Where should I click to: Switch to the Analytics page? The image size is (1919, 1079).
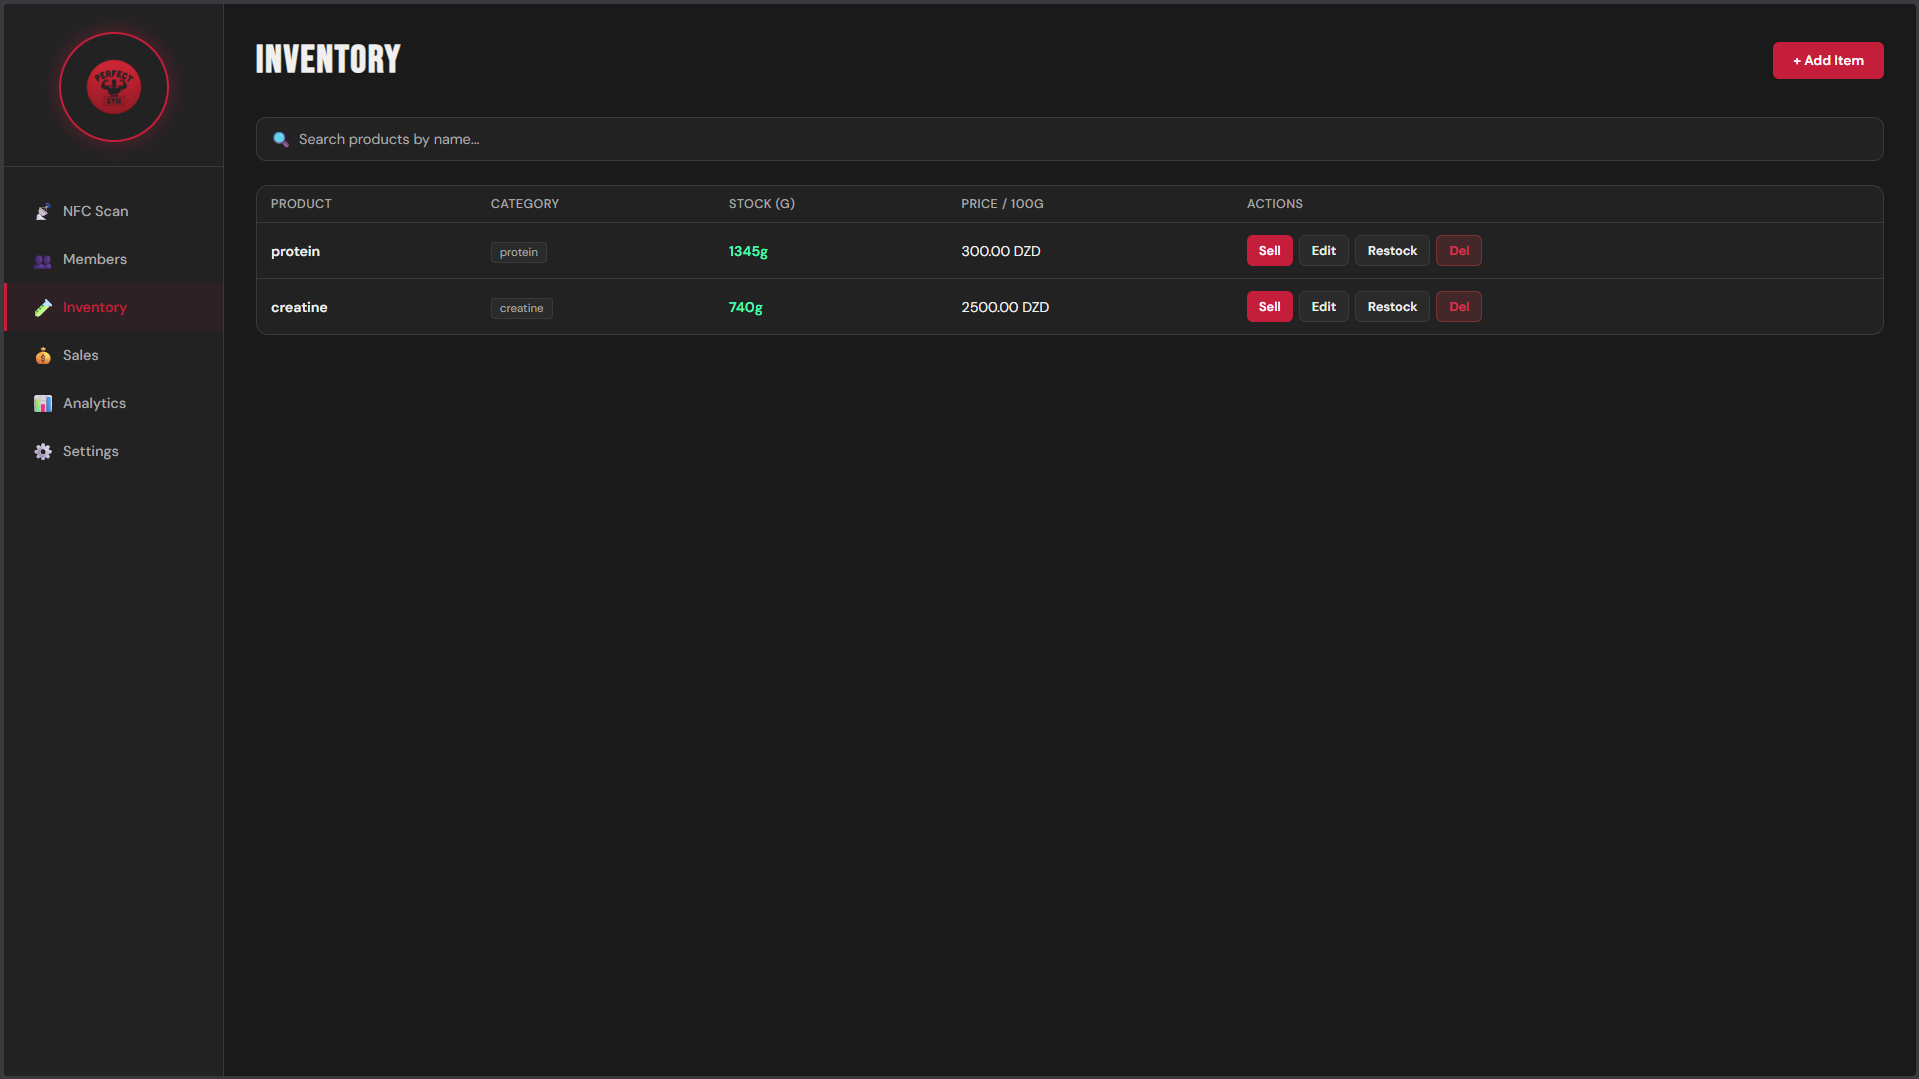point(114,403)
